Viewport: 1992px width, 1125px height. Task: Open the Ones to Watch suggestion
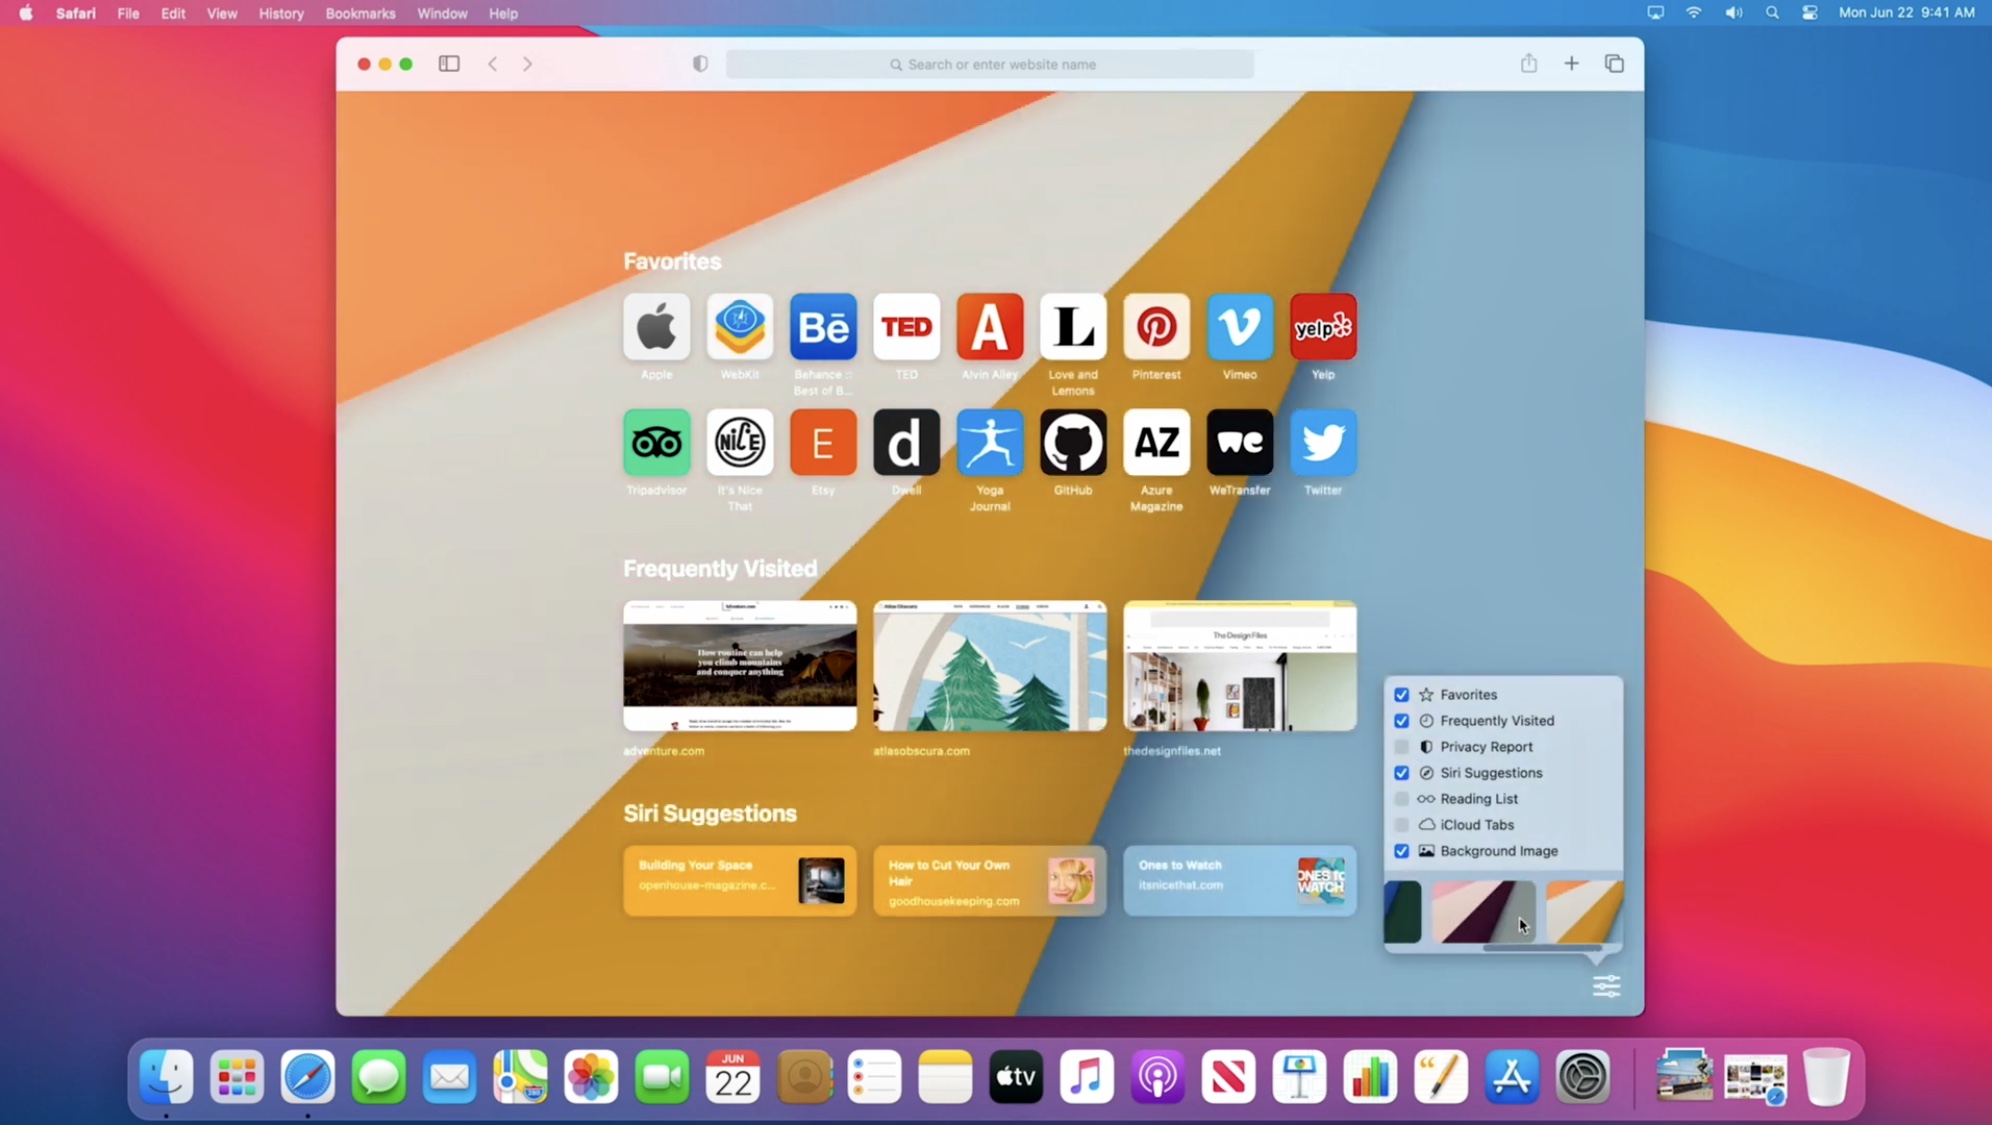coord(1239,881)
